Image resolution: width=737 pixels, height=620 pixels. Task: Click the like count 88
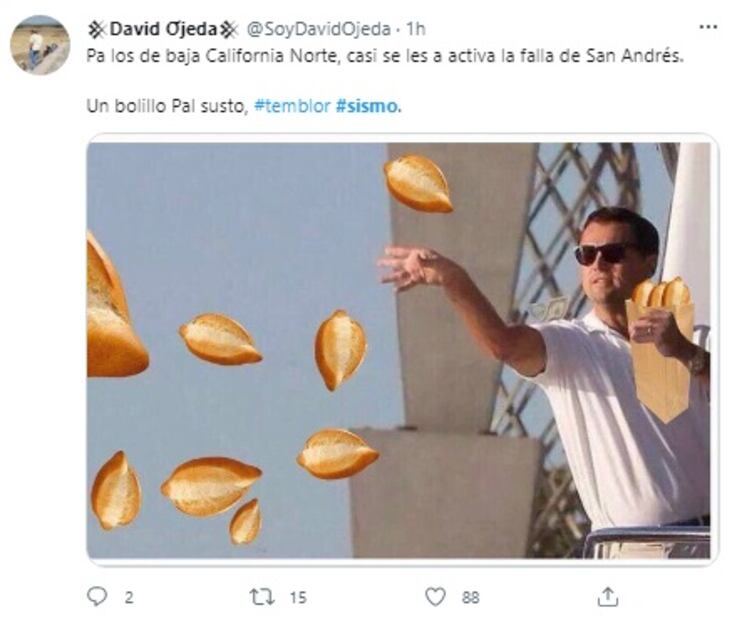470,597
